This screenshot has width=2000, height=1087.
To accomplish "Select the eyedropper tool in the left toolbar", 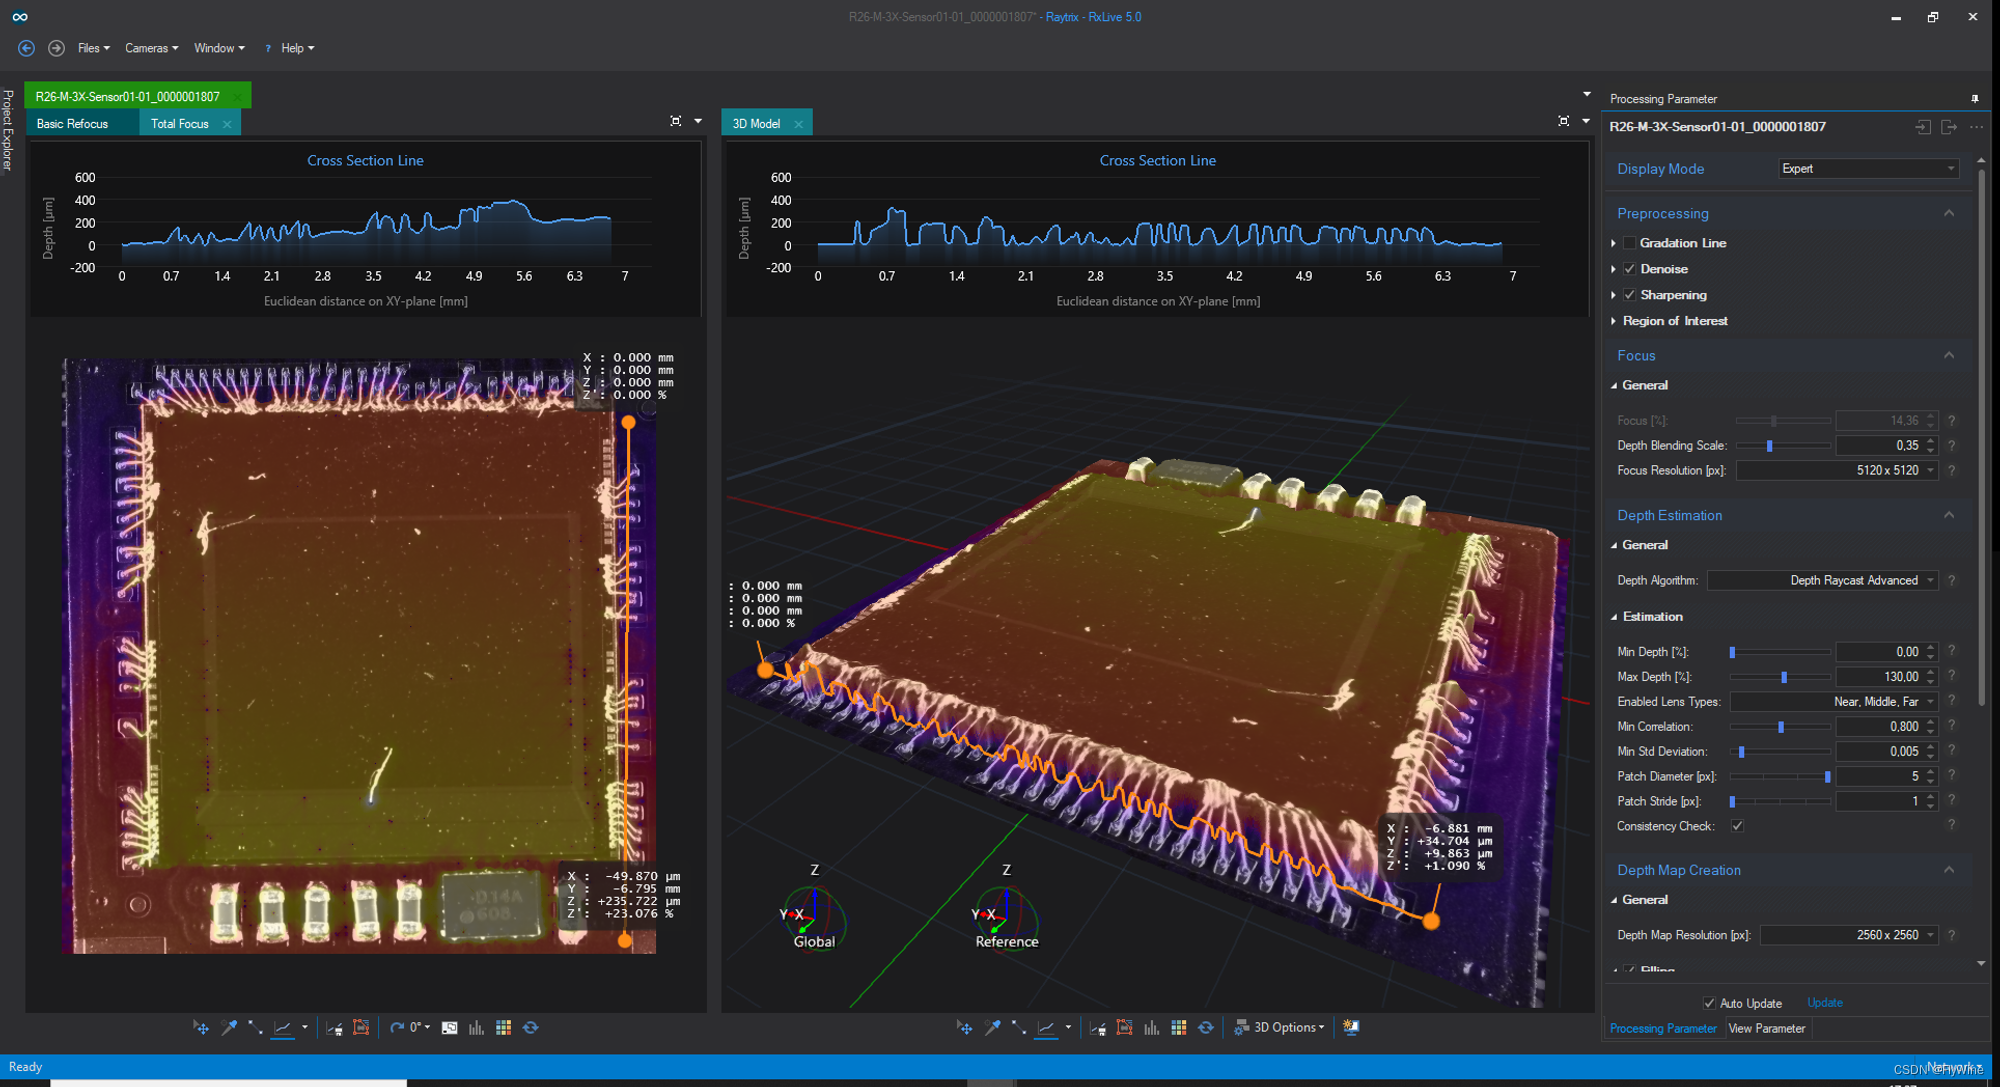I will coord(229,1027).
